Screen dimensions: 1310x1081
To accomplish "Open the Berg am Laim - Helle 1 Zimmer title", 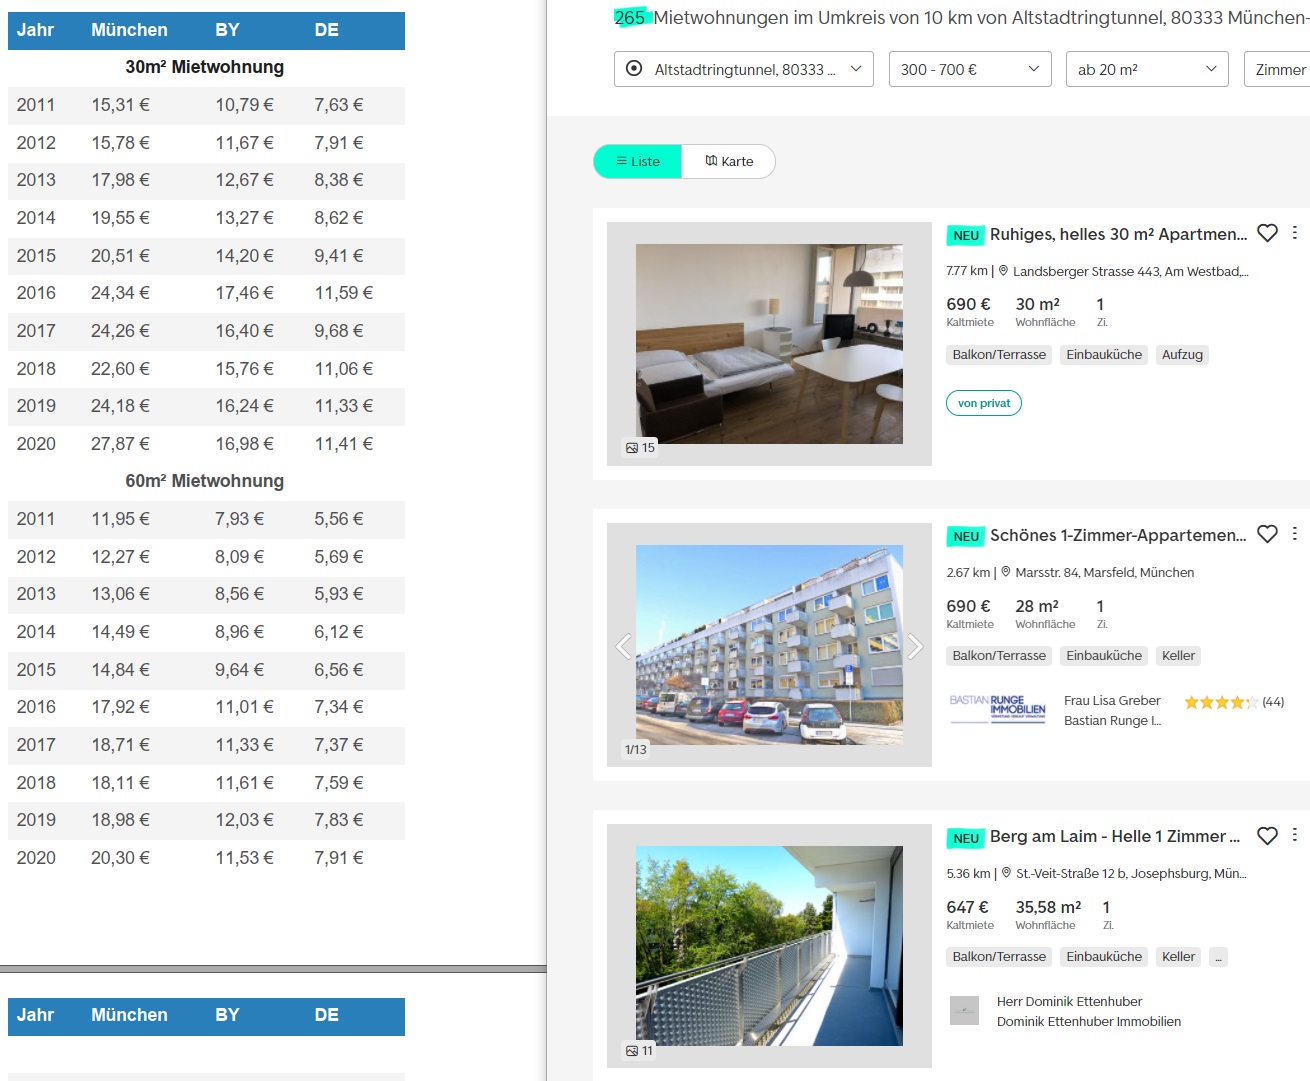I will 1115,836.
